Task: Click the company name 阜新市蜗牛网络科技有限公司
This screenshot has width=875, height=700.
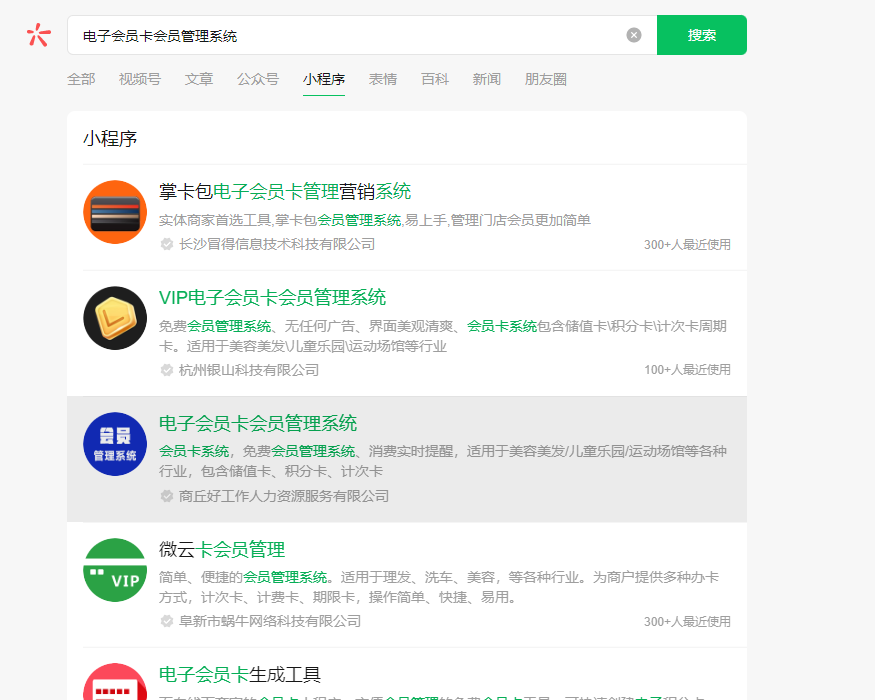Action: [270, 621]
